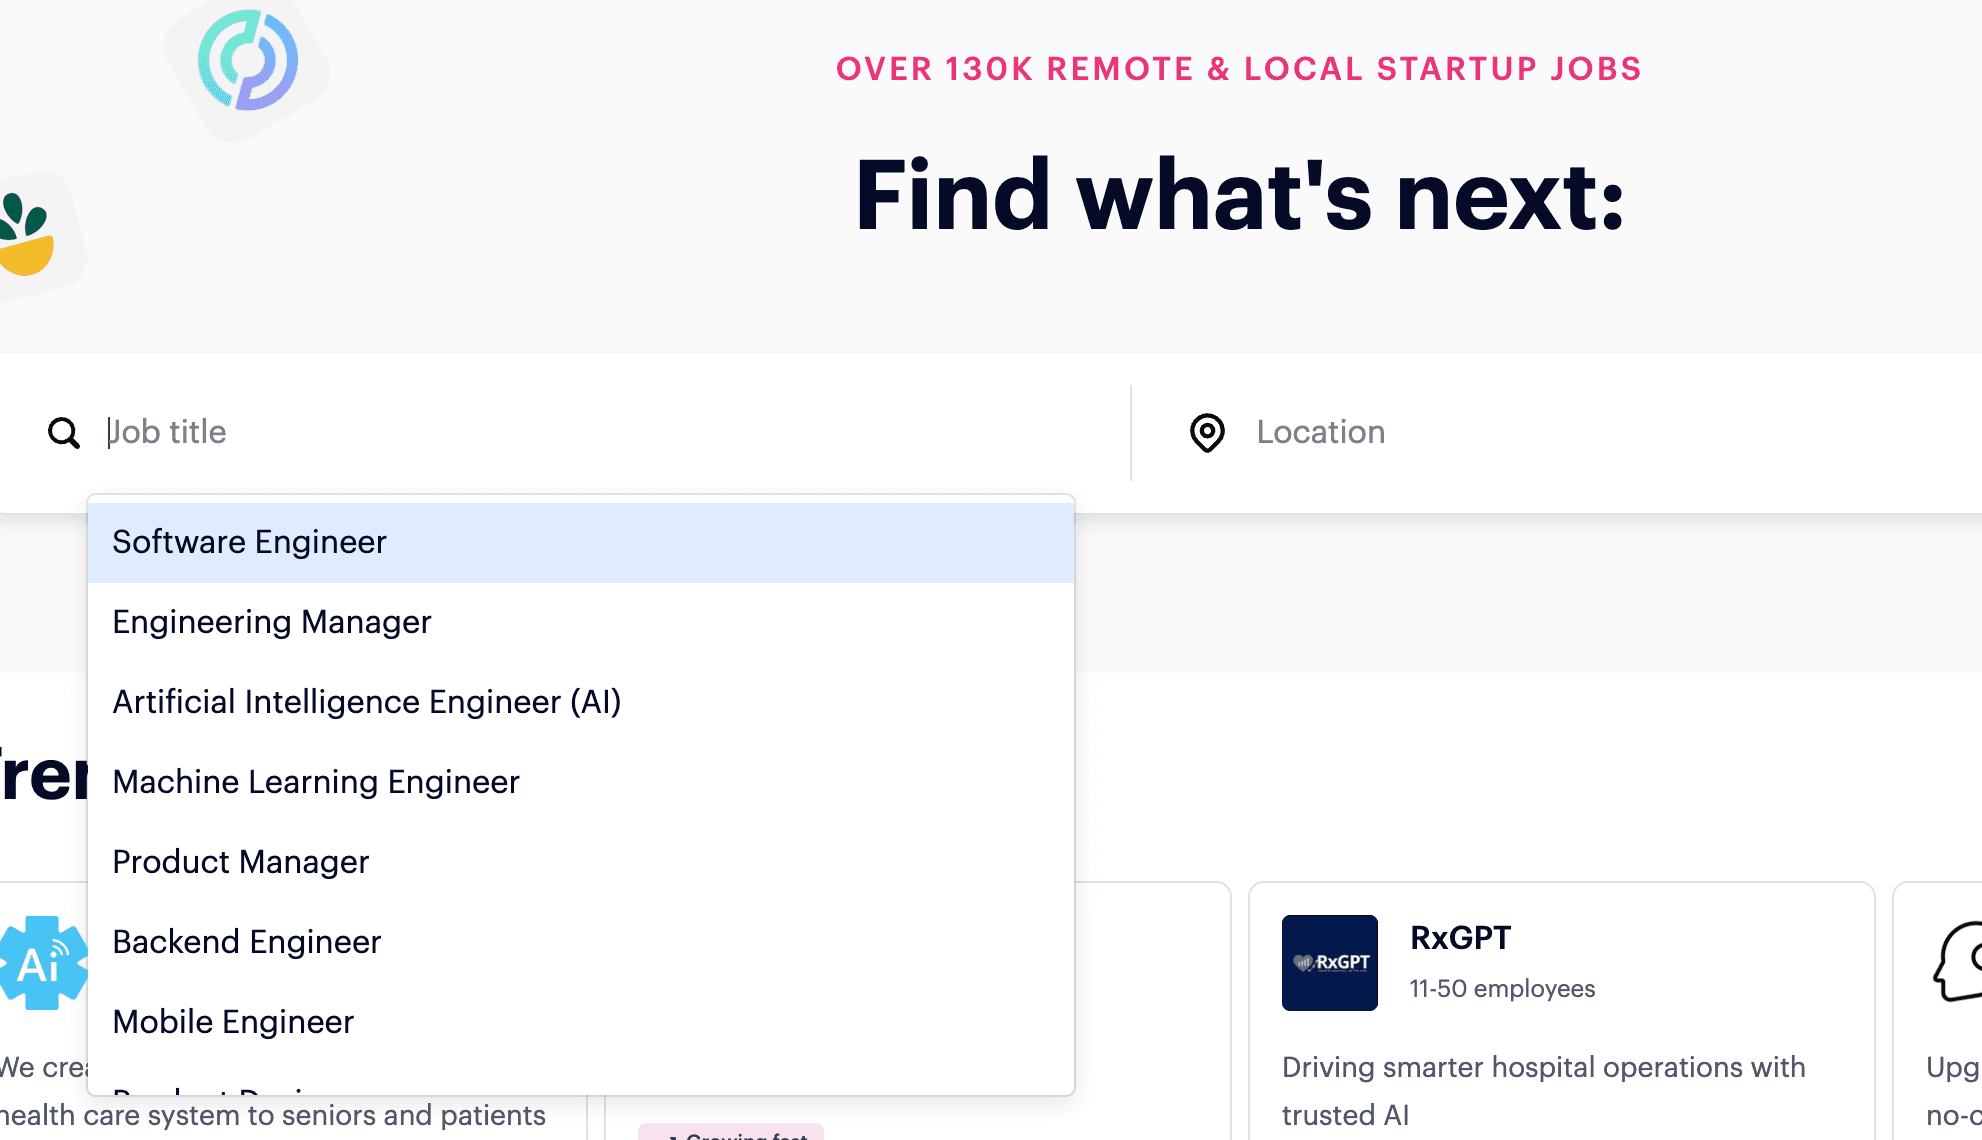Choose Product Manager from the list

click(240, 862)
